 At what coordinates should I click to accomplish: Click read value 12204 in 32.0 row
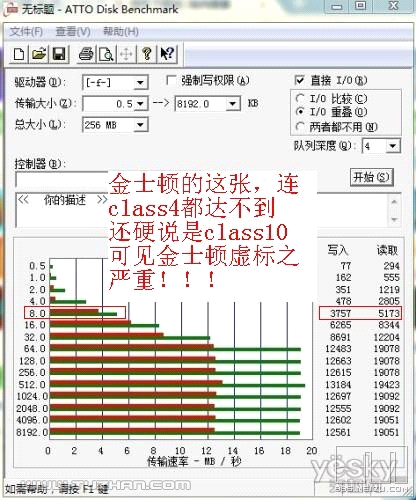pyautogui.click(x=386, y=337)
